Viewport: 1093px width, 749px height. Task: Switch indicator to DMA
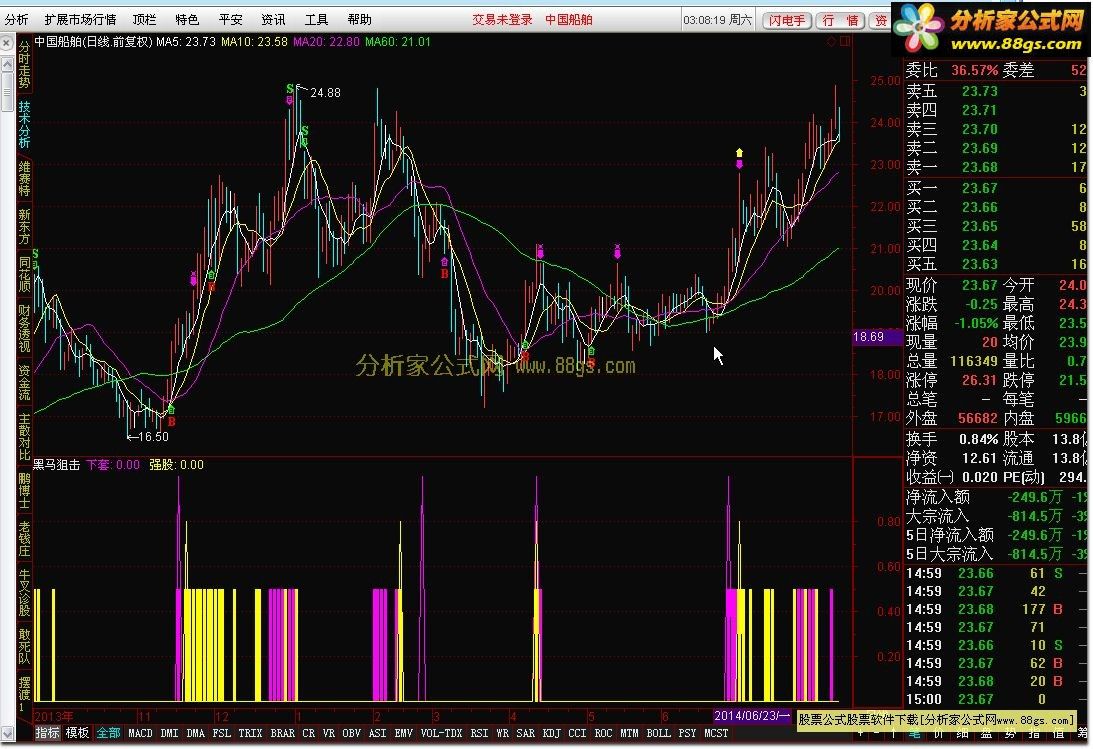(196, 733)
